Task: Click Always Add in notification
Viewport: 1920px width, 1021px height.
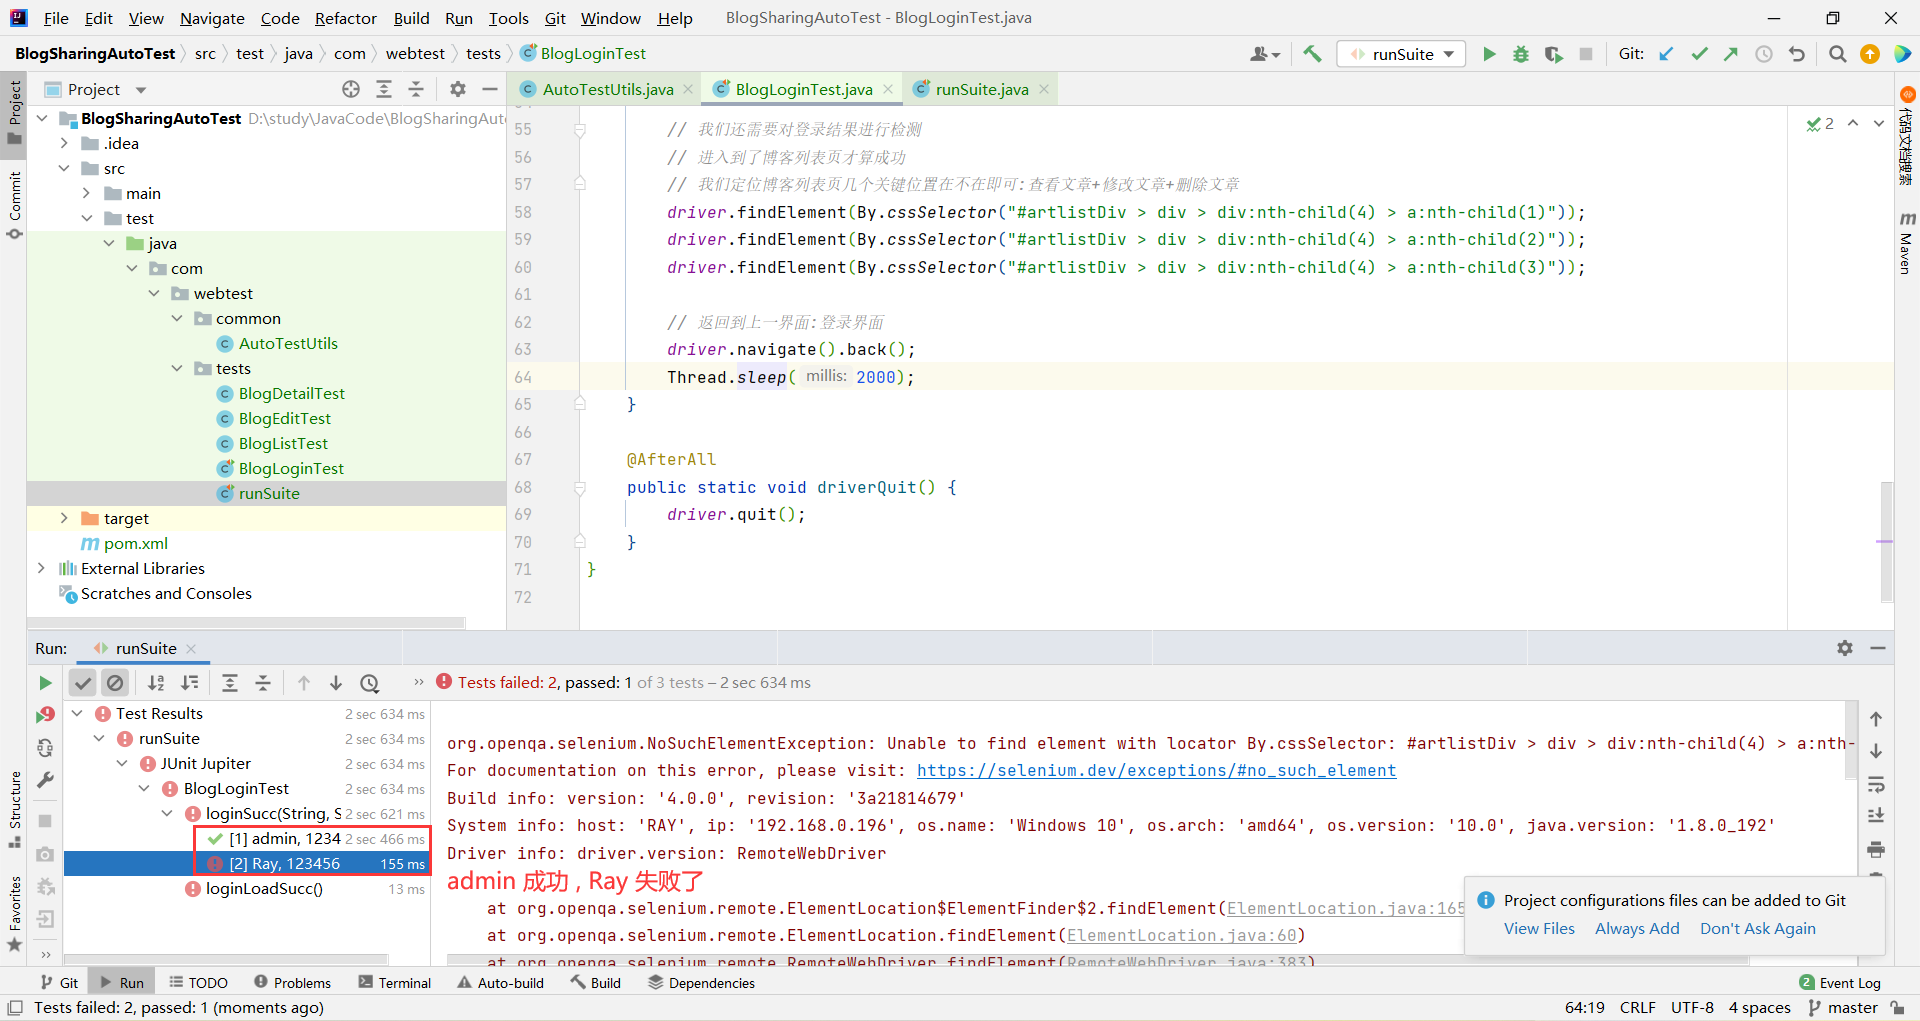Action: pyautogui.click(x=1637, y=928)
